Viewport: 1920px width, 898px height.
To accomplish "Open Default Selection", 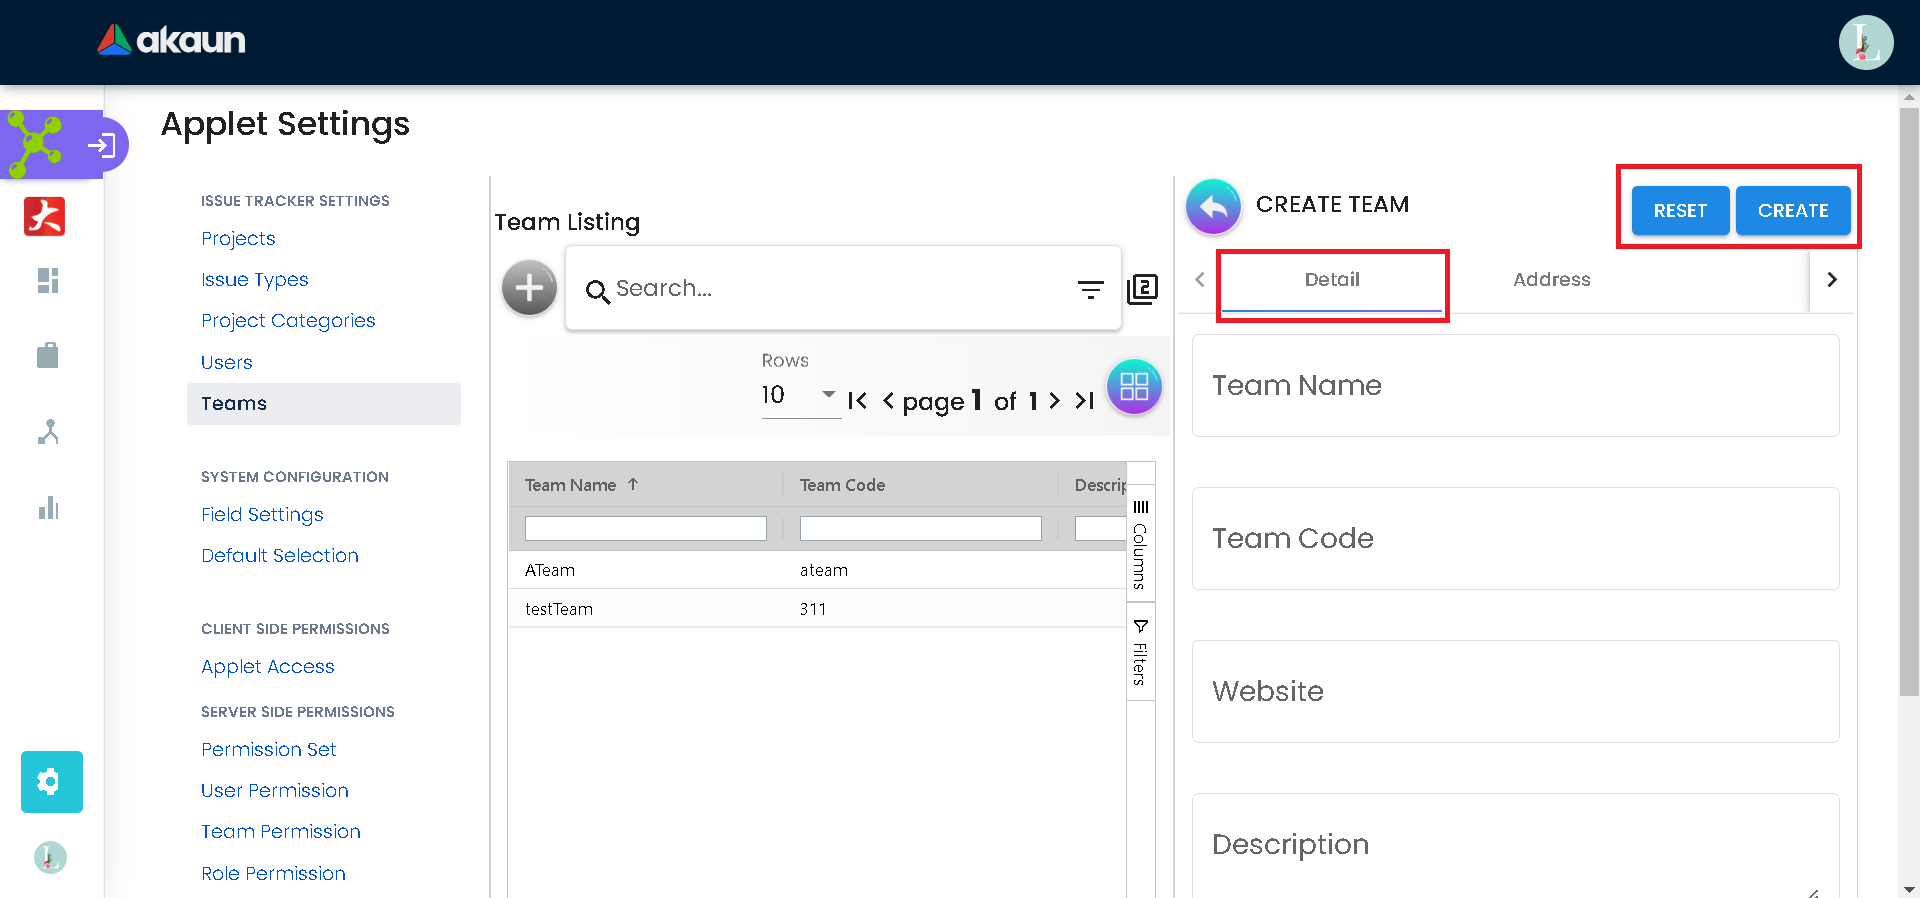I will tap(280, 556).
